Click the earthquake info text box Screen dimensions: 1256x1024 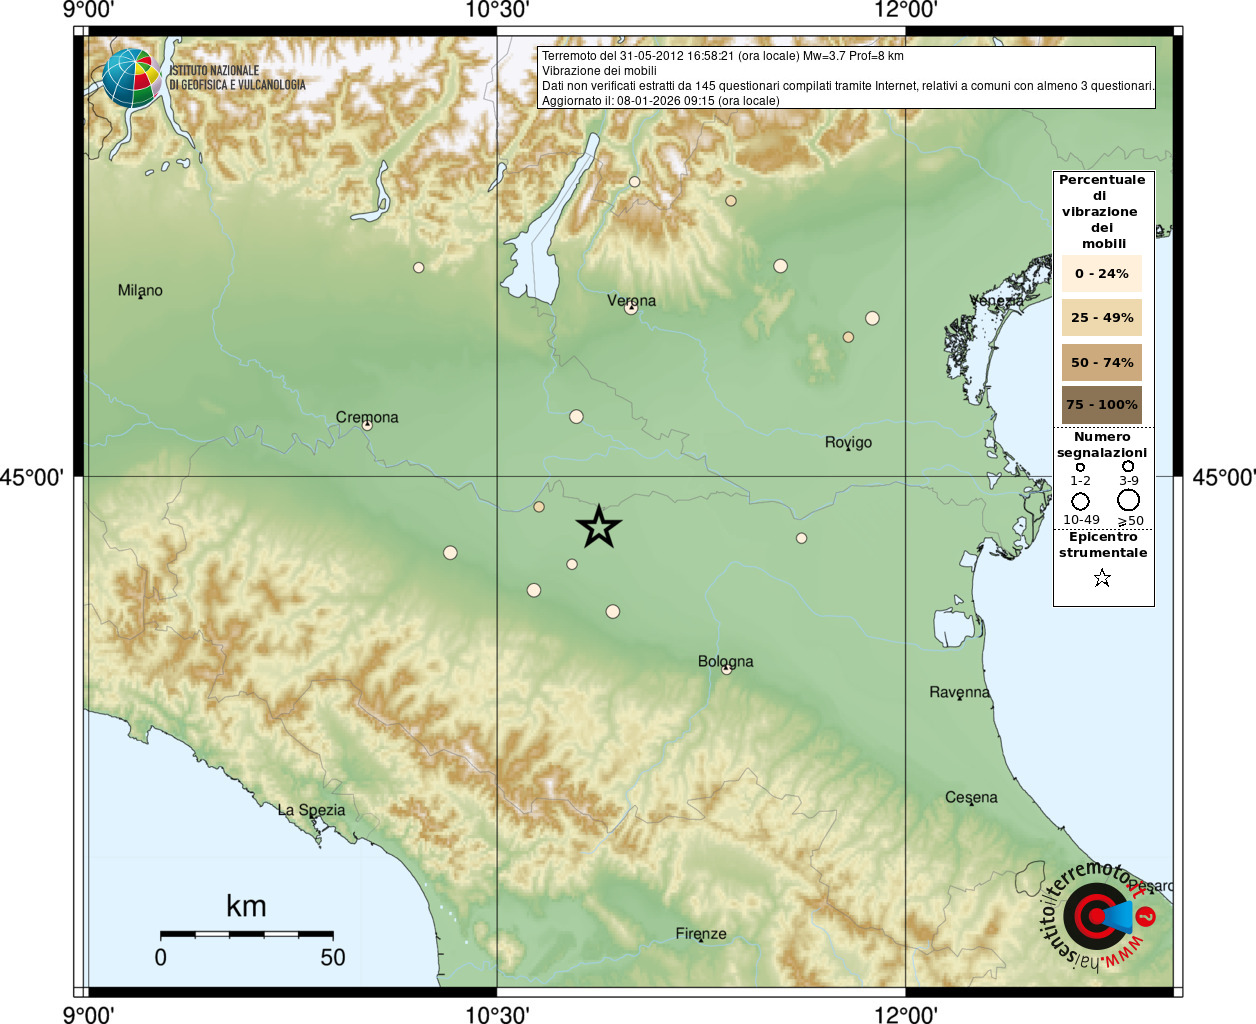(x=846, y=78)
